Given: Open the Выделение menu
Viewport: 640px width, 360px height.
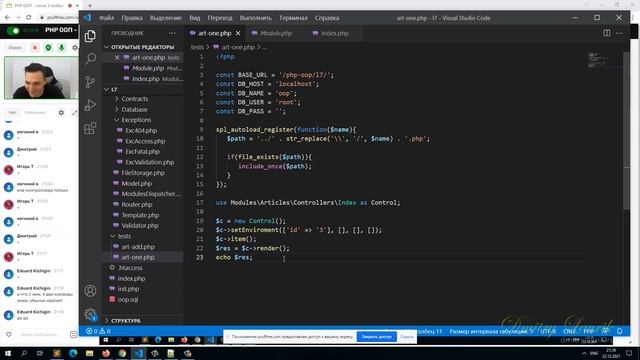Looking at the screenshot, I should pyautogui.click(x=165, y=18).
